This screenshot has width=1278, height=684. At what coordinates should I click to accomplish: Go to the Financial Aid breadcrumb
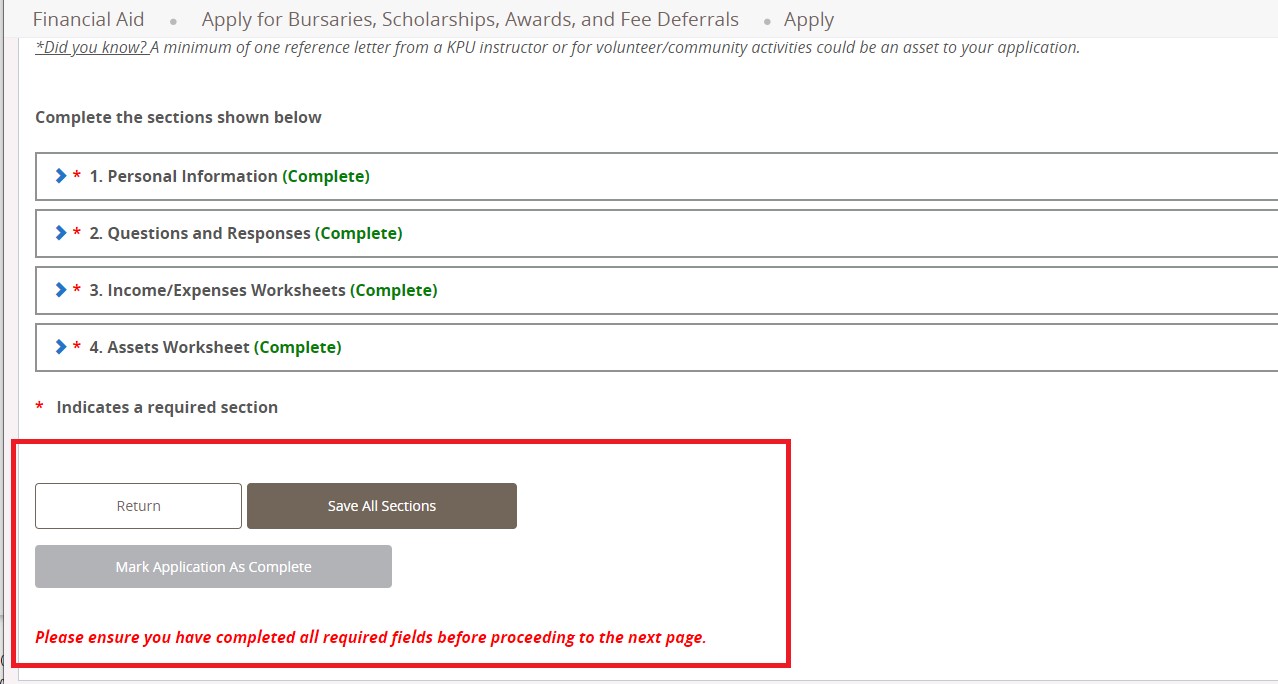(x=89, y=20)
